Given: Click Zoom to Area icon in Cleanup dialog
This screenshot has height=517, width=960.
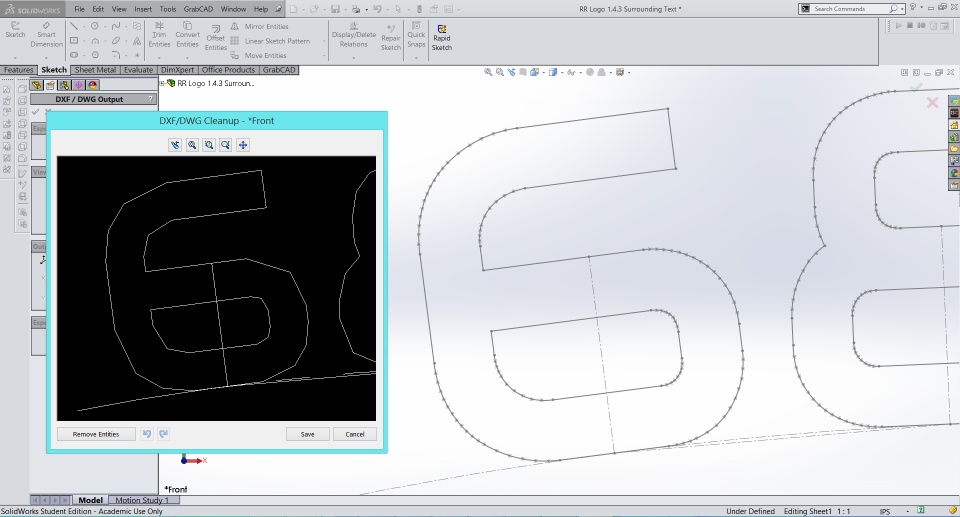Looking at the screenshot, I should (209, 145).
